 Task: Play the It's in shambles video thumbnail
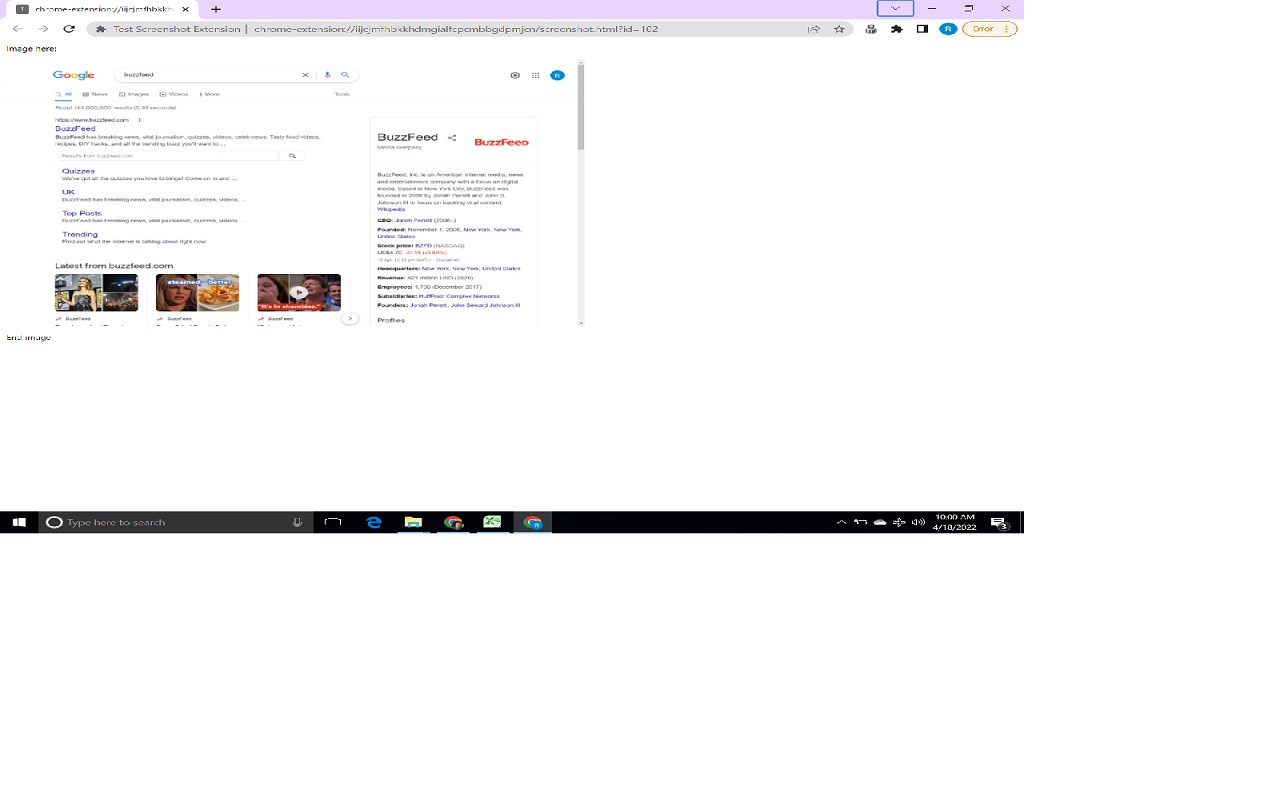click(x=299, y=292)
